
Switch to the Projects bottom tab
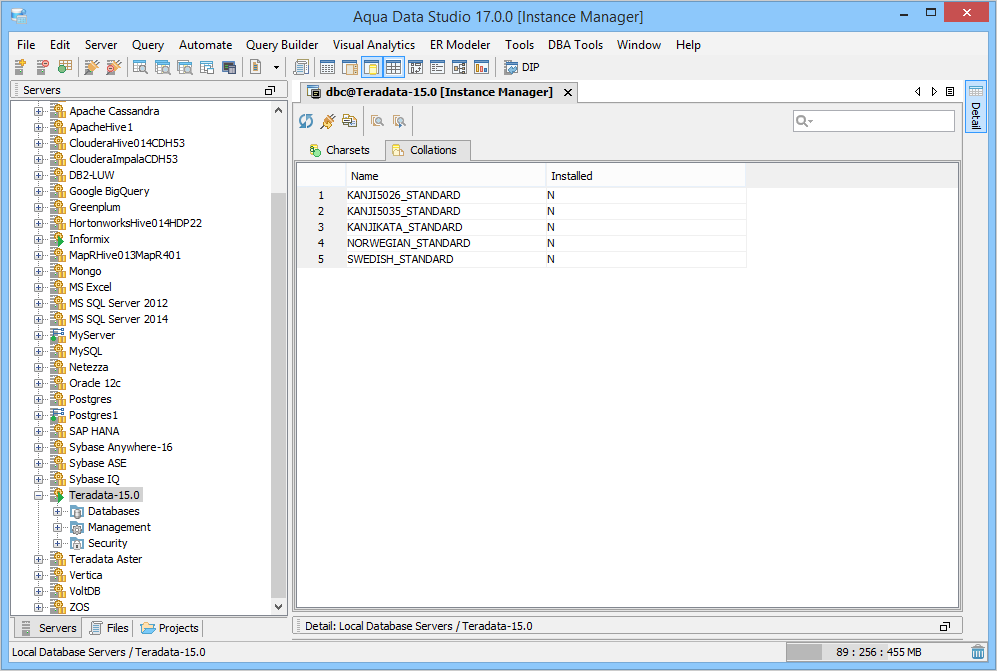pos(170,628)
